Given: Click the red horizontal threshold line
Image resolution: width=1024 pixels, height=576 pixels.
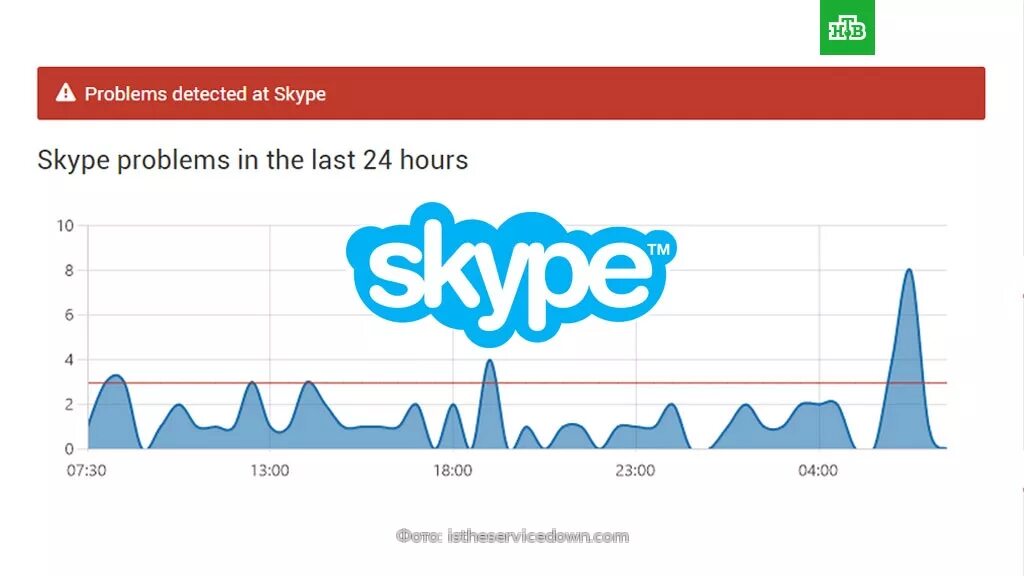Looking at the screenshot, I should point(517,383).
